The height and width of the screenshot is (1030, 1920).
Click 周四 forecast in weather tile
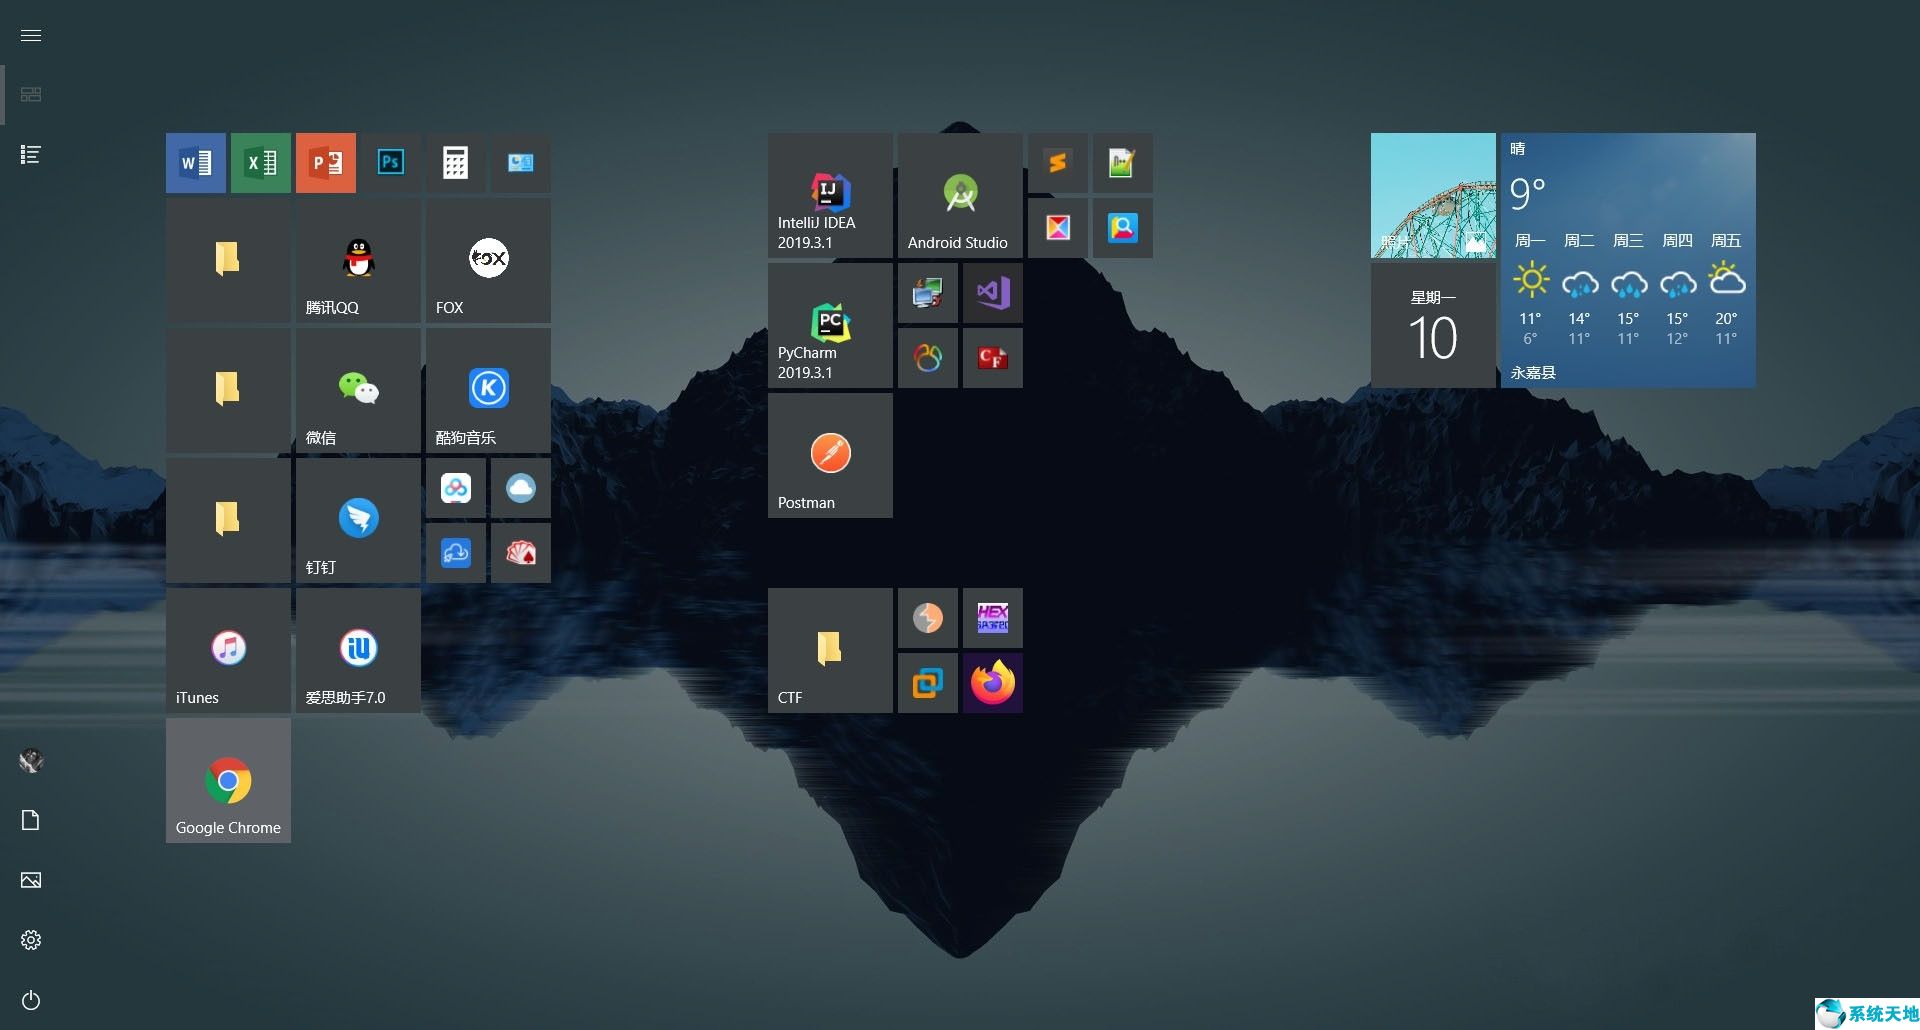pos(1677,289)
